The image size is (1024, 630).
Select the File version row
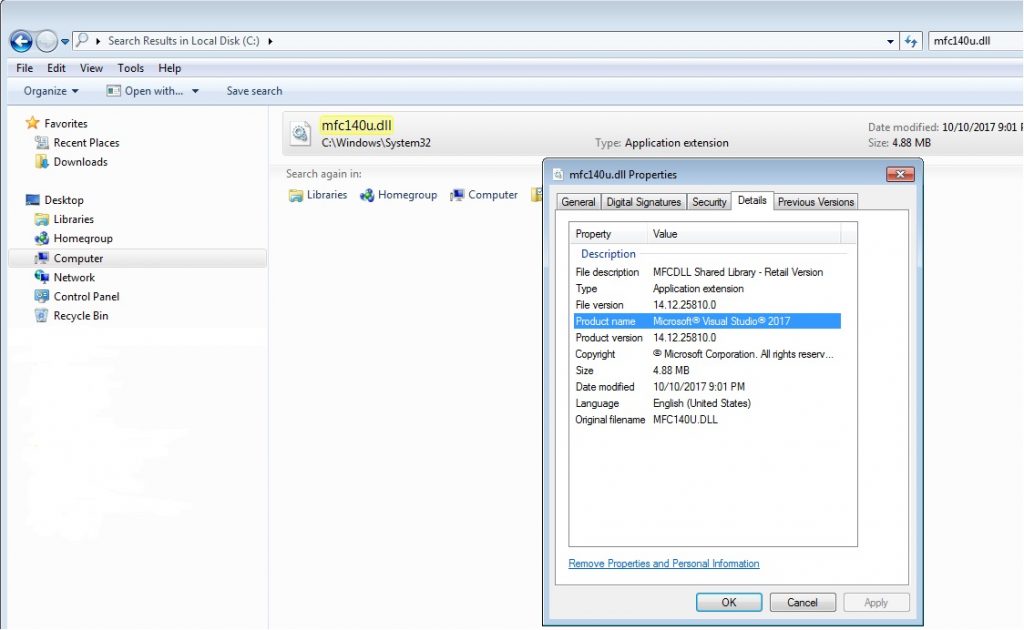point(707,305)
